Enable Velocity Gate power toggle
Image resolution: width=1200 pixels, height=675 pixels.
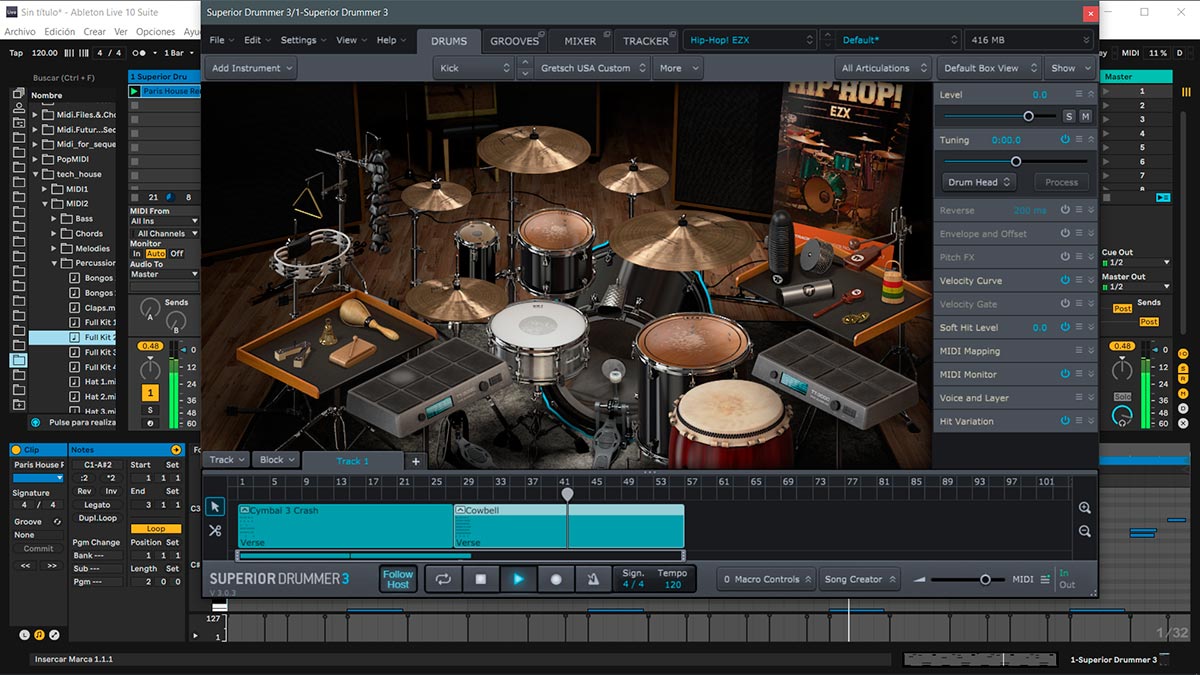pyautogui.click(x=1065, y=304)
